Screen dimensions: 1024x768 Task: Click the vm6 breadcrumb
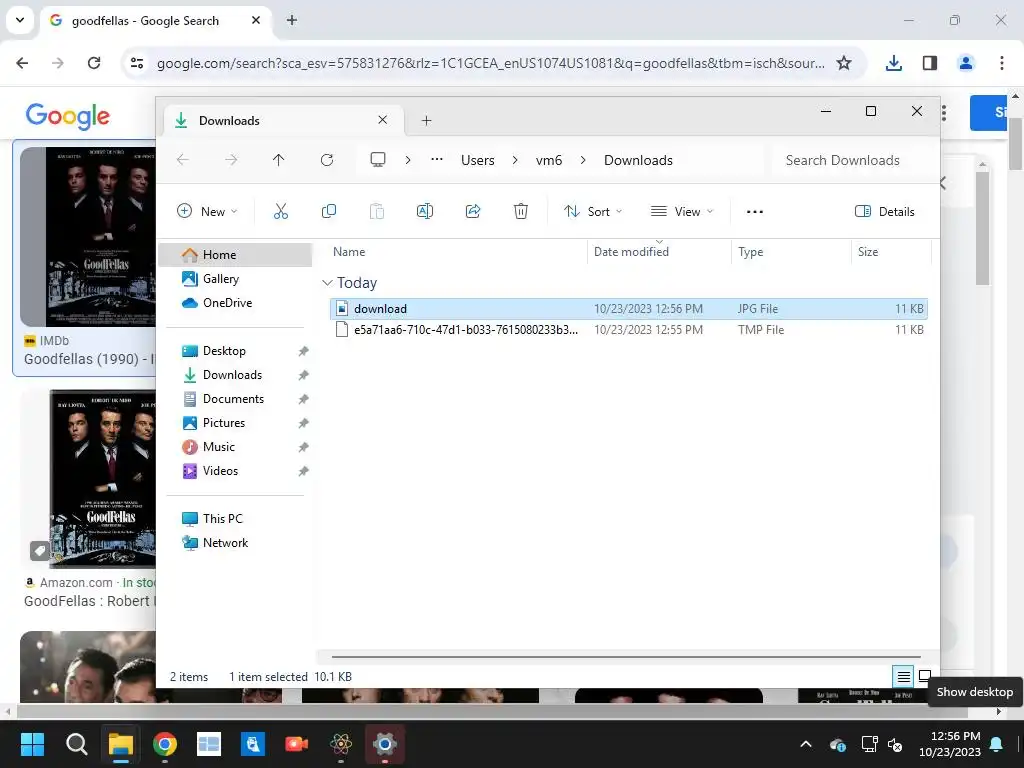(x=549, y=160)
